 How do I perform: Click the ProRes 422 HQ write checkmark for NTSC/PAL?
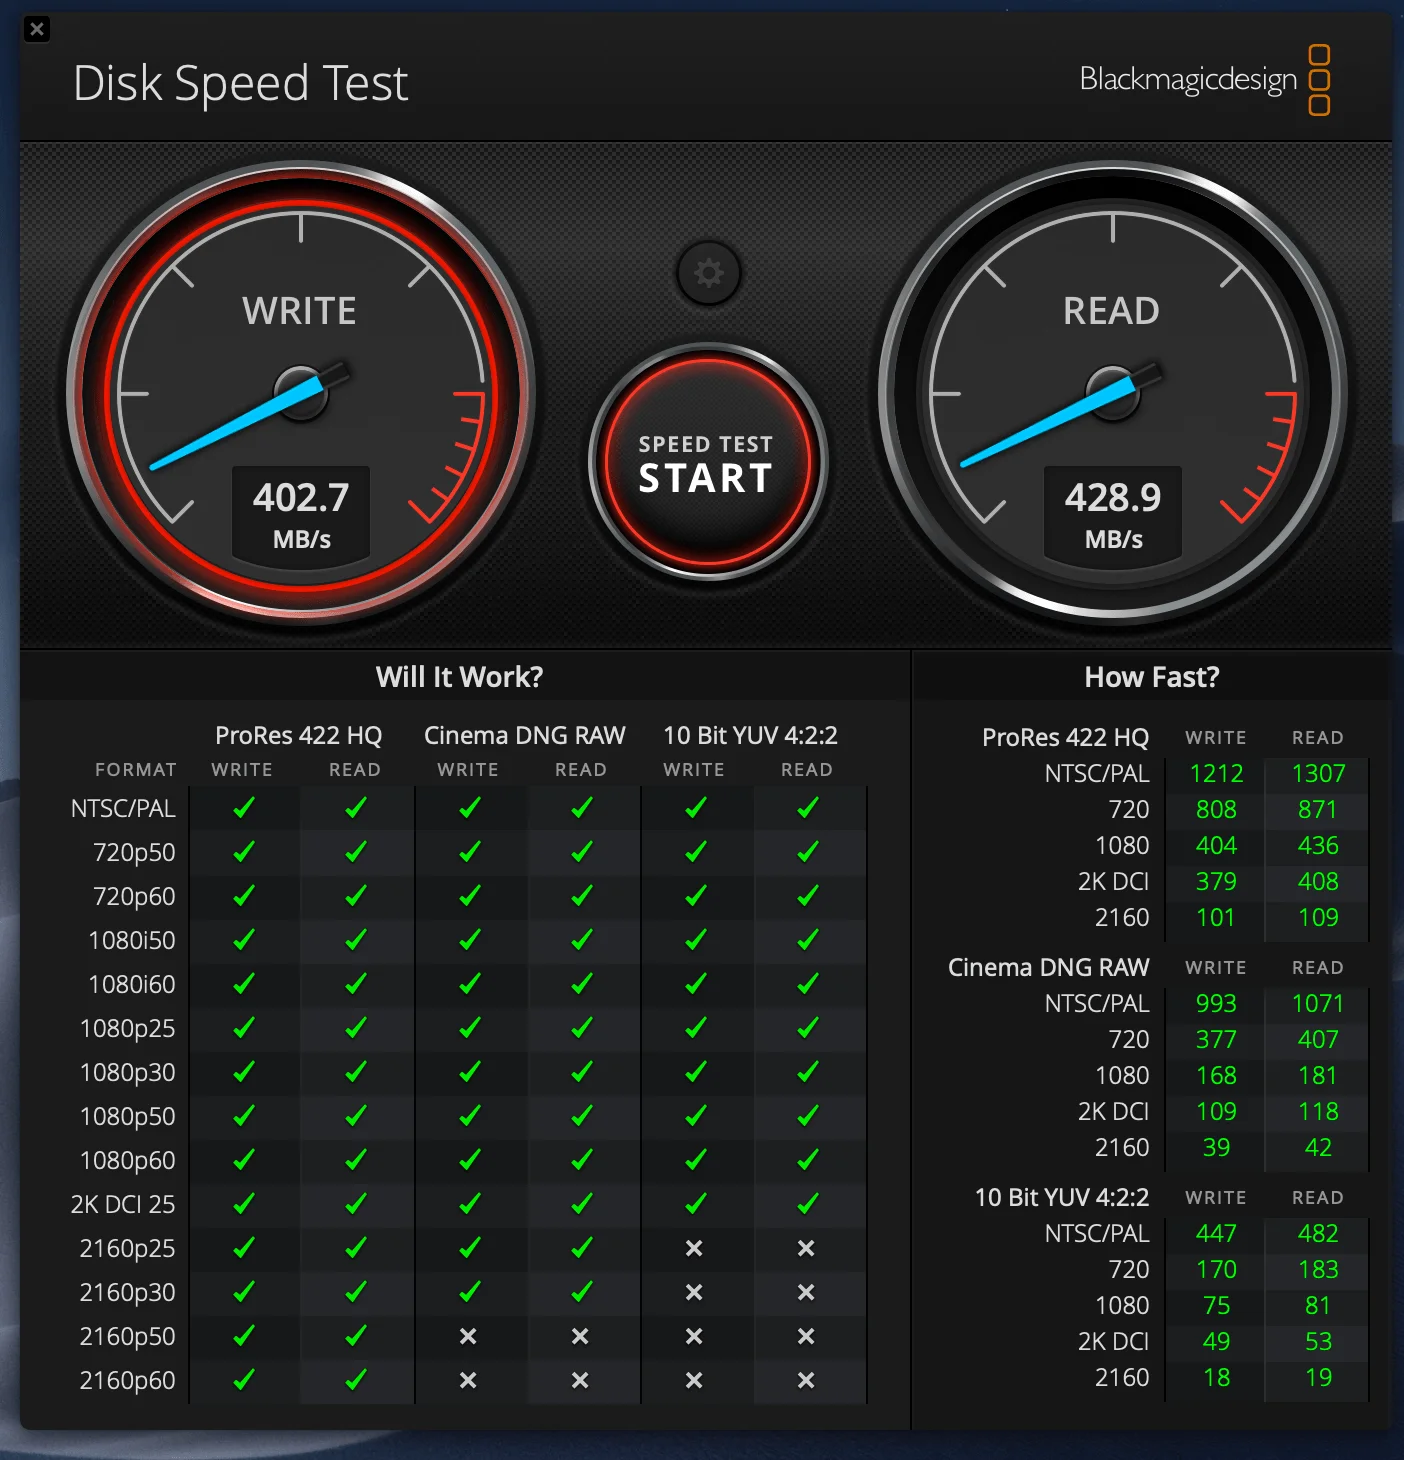pos(243,808)
